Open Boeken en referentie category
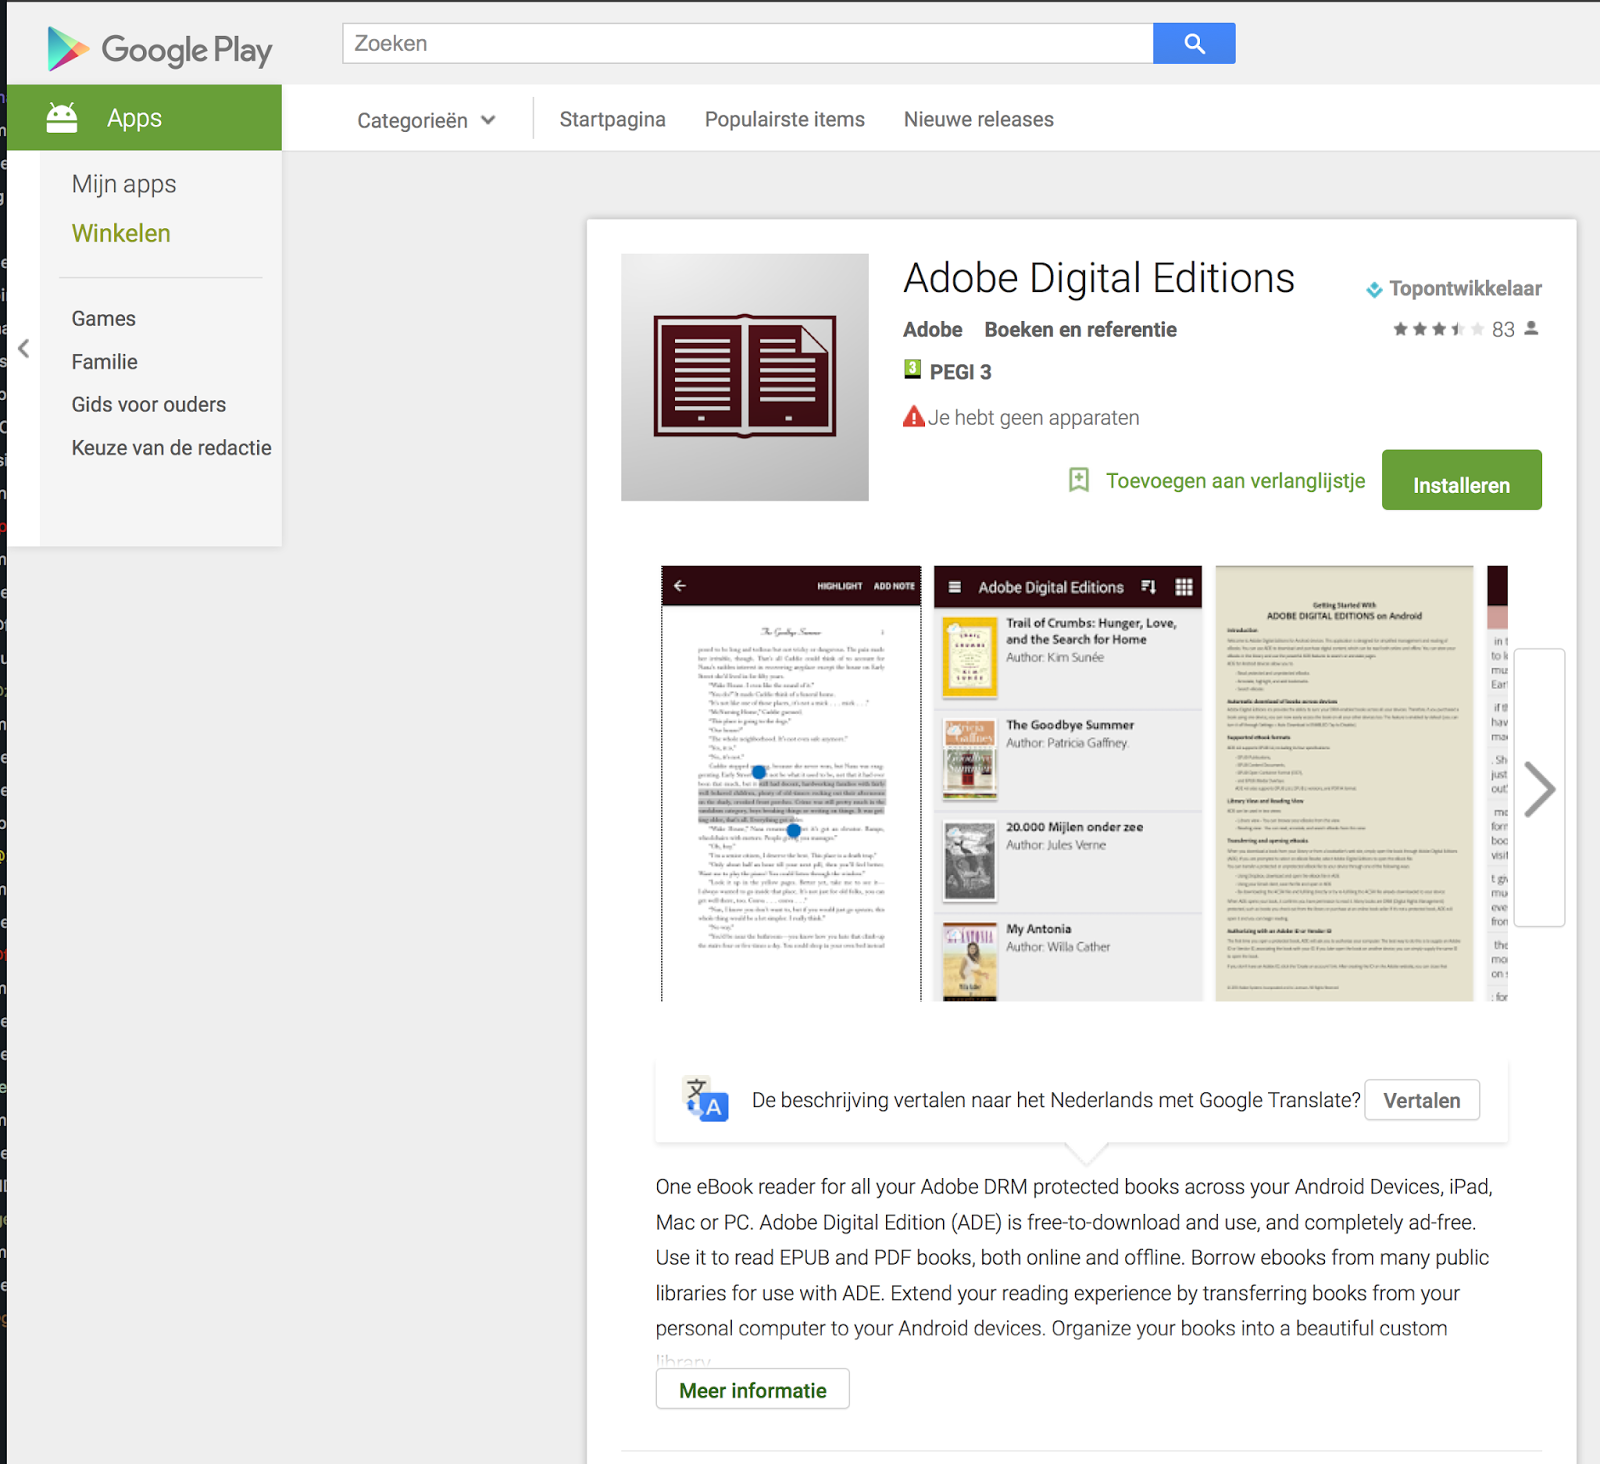The height and width of the screenshot is (1464, 1600). pos(1080,329)
